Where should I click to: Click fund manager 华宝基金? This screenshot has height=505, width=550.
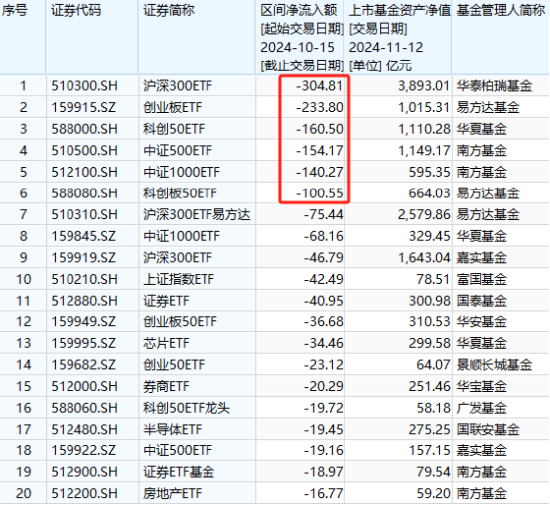point(482,386)
